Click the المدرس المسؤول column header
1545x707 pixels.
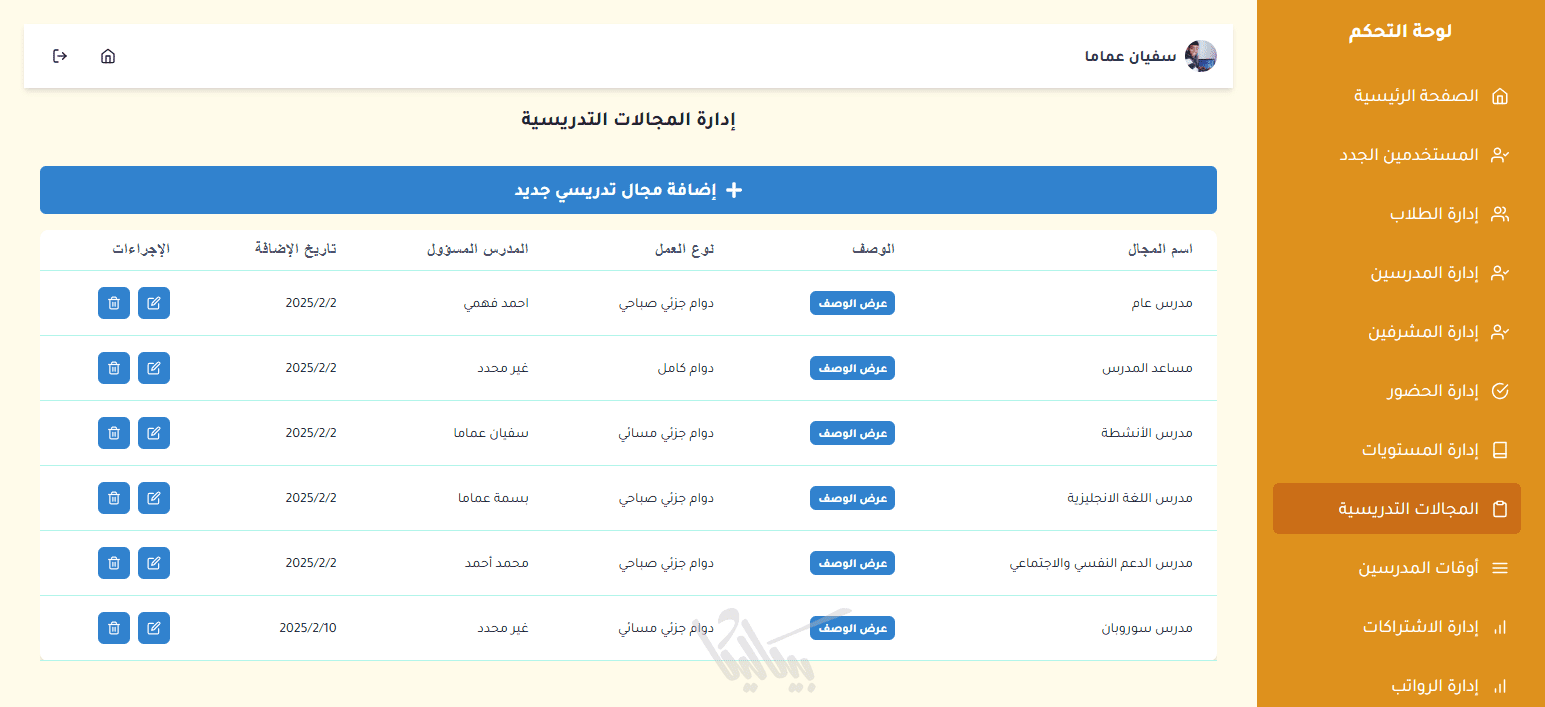(x=478, y=248)
